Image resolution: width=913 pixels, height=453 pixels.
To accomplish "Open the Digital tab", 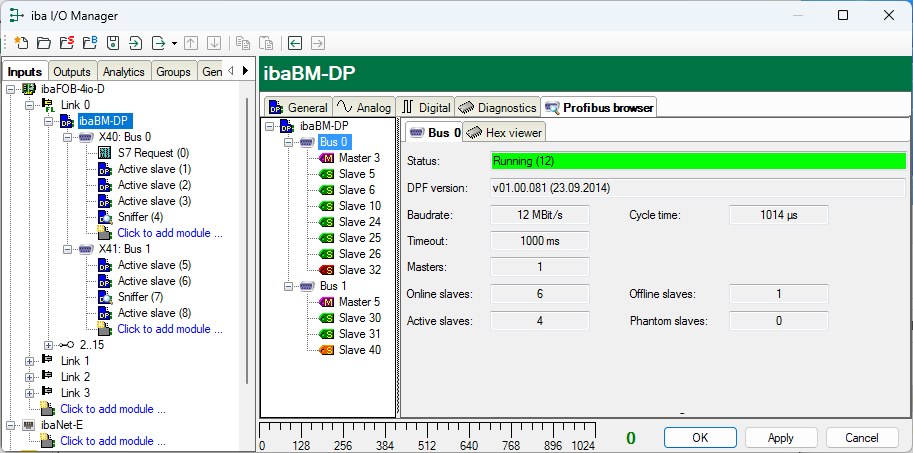I will [426, 107].
